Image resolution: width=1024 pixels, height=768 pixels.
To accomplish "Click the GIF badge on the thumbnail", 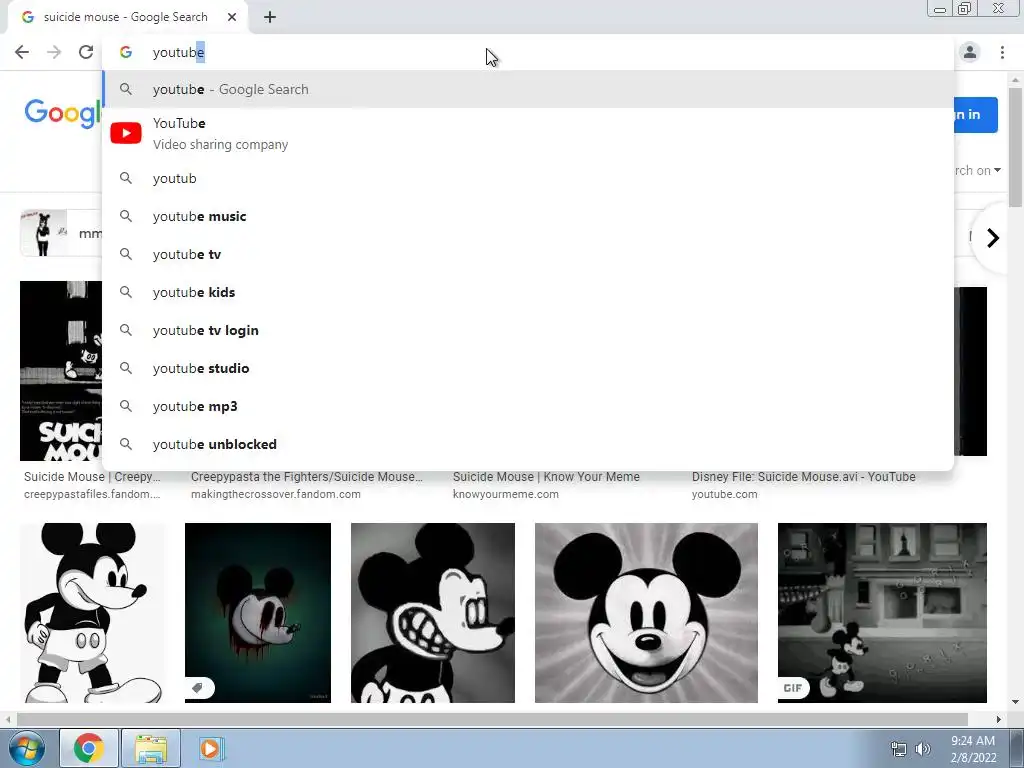I will (x=793, y=688).
